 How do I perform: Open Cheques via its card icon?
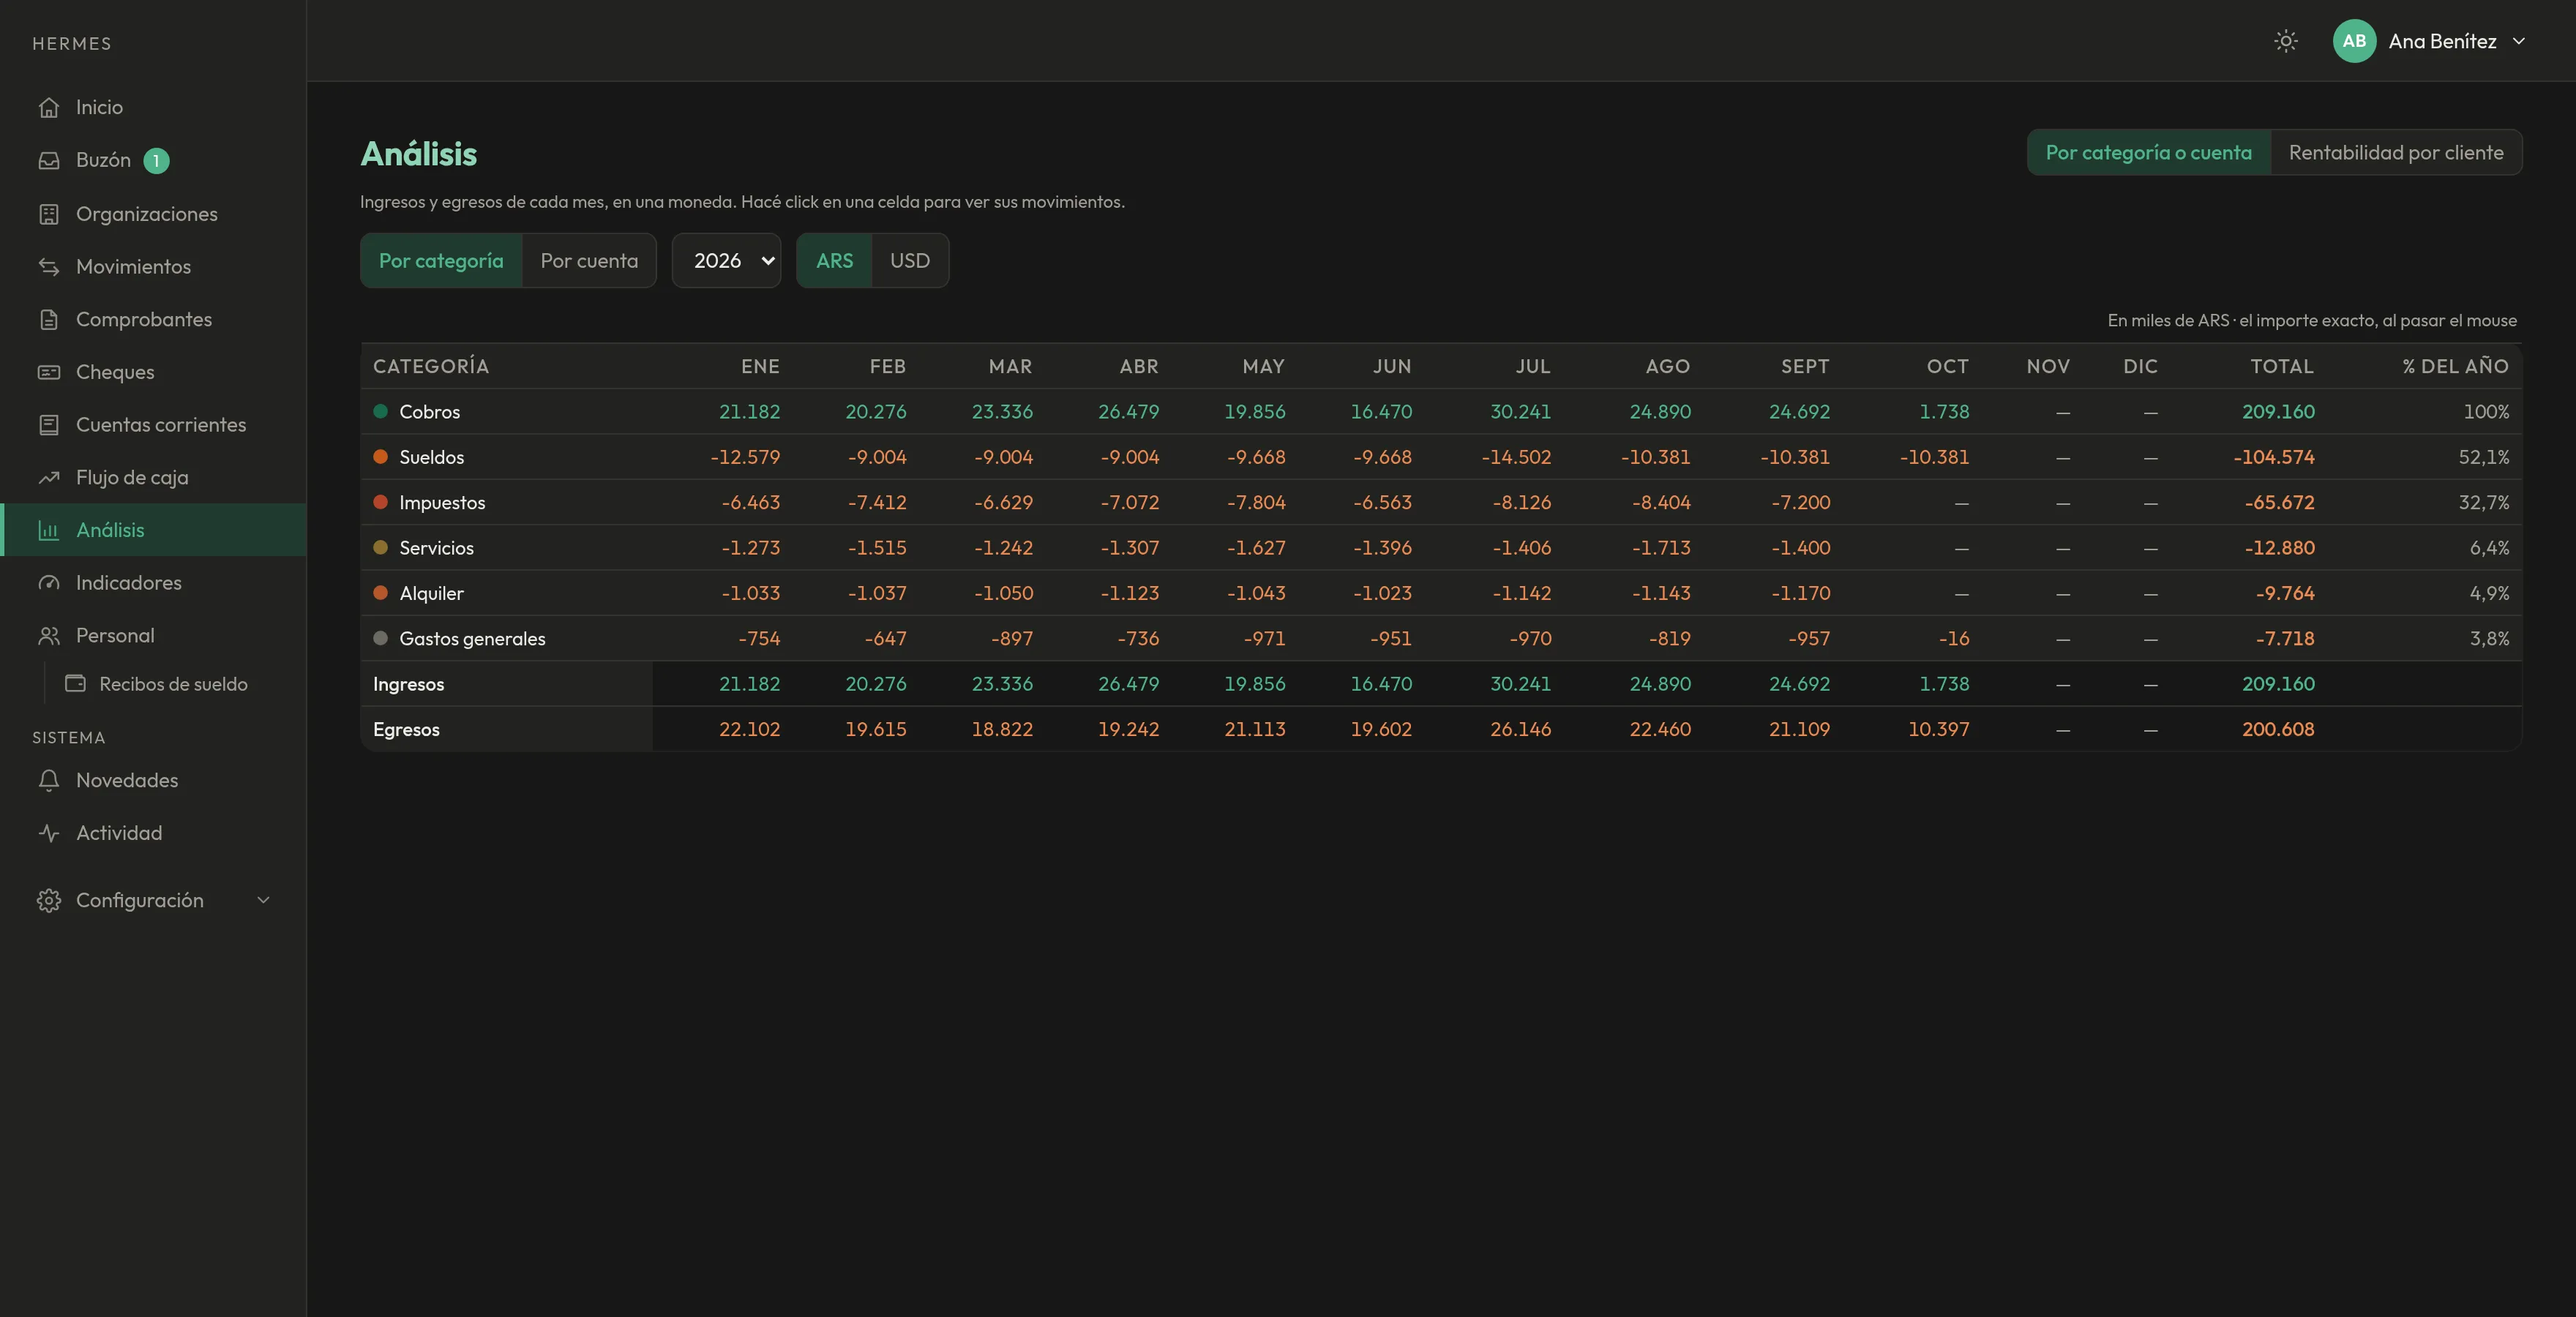pyautogui.click(x=49, y=372)
